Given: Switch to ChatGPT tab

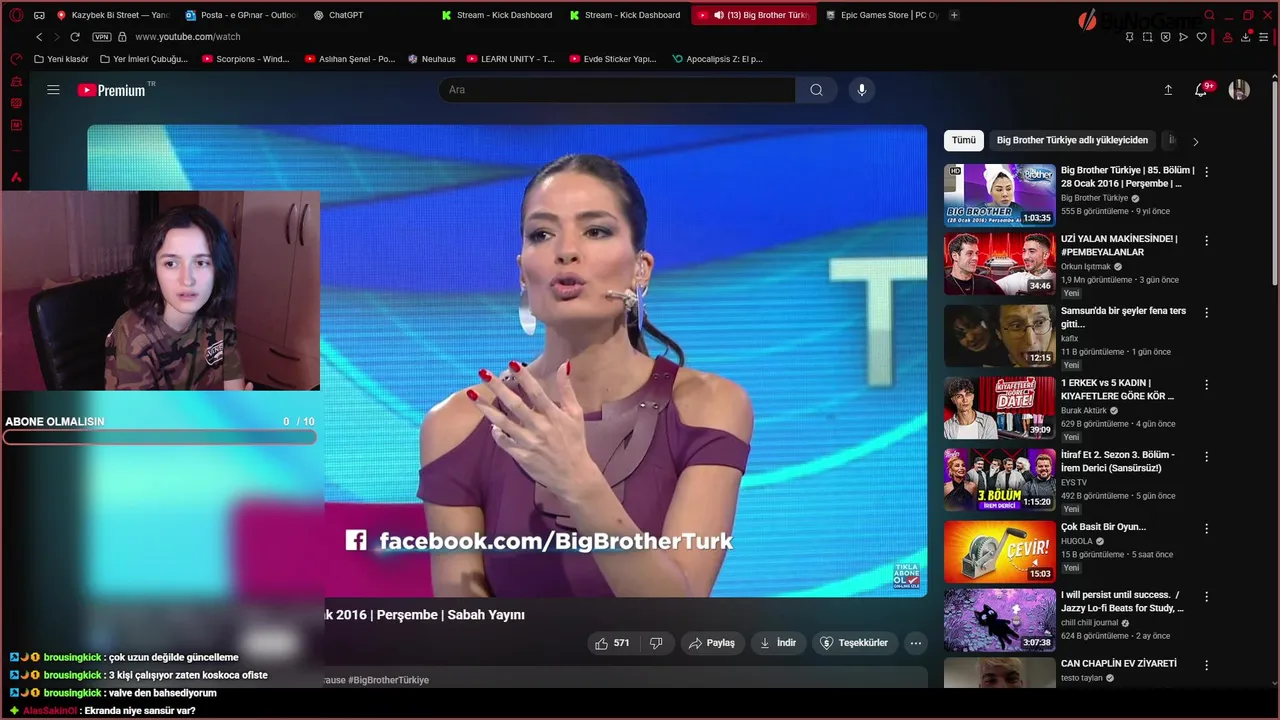Looking at the screenshot, I should click(x=368, y=15).
